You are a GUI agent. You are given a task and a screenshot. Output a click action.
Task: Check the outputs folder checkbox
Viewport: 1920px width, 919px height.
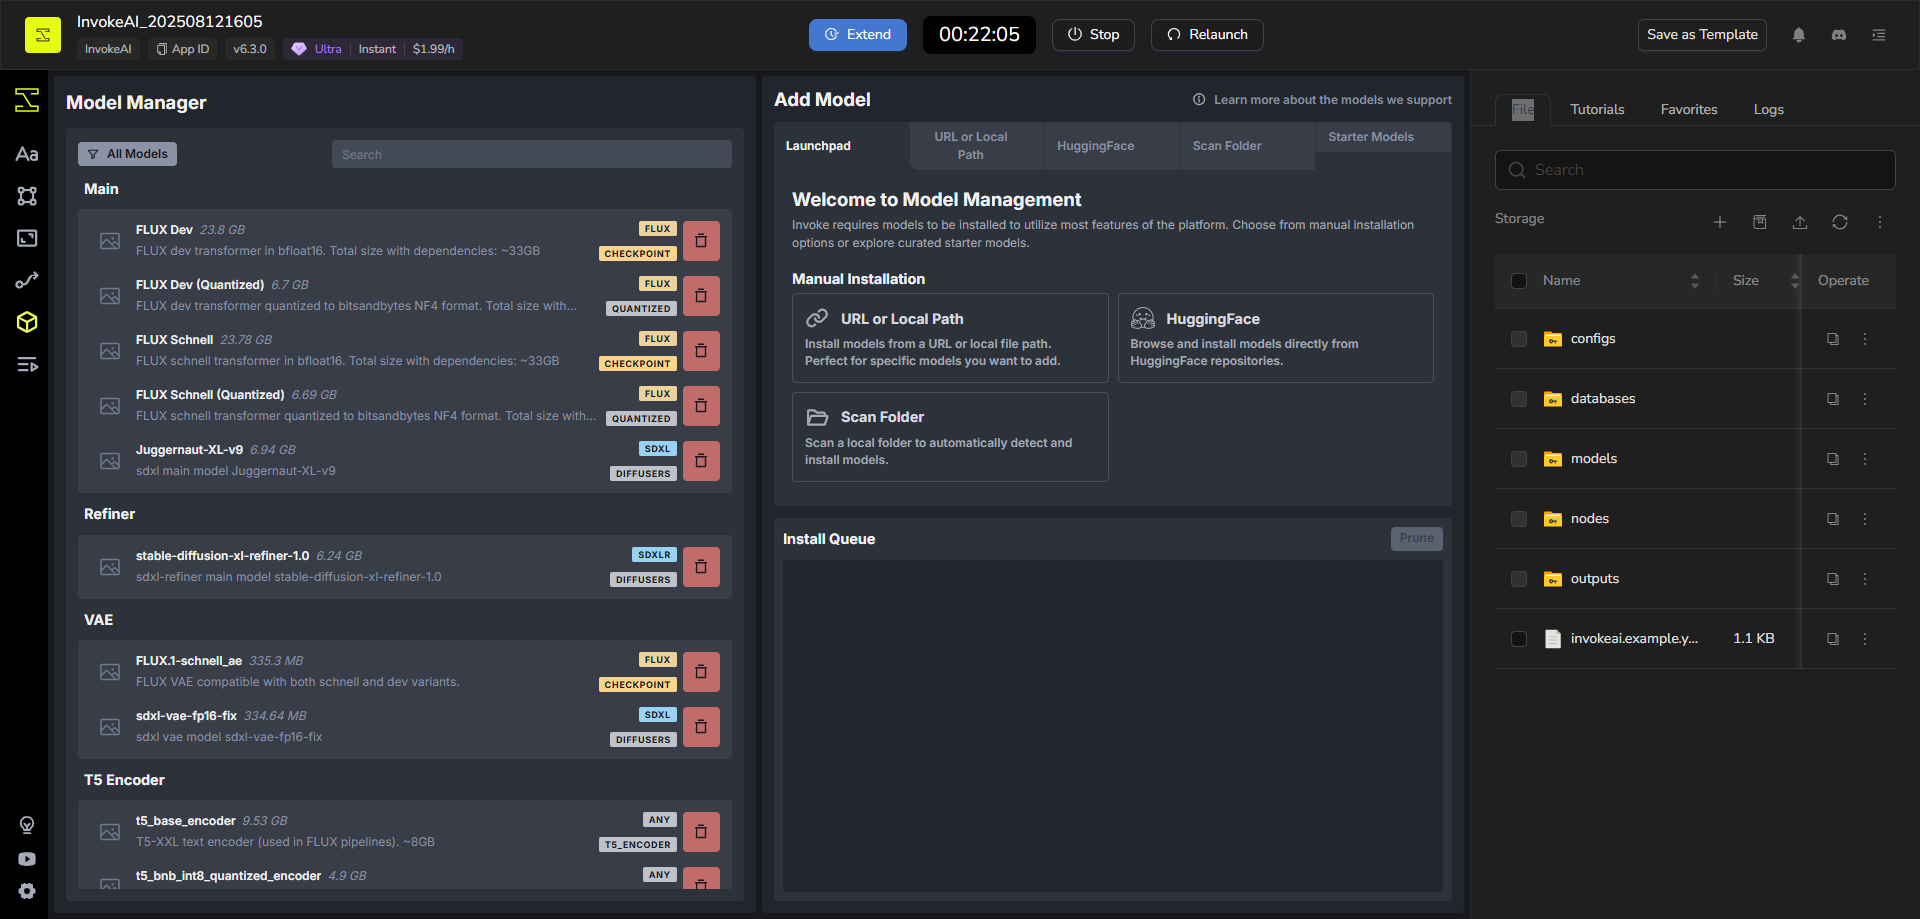click(1519, 579)
